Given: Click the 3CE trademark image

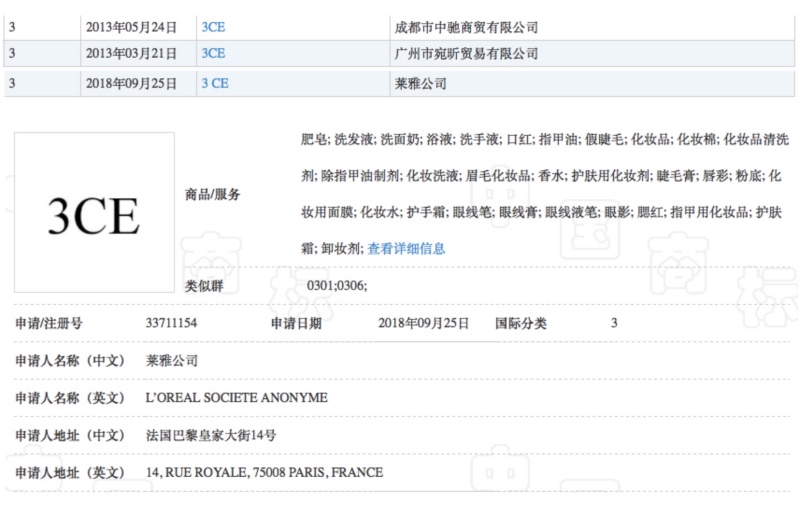Looking at the screenshot, I should 94,213.
